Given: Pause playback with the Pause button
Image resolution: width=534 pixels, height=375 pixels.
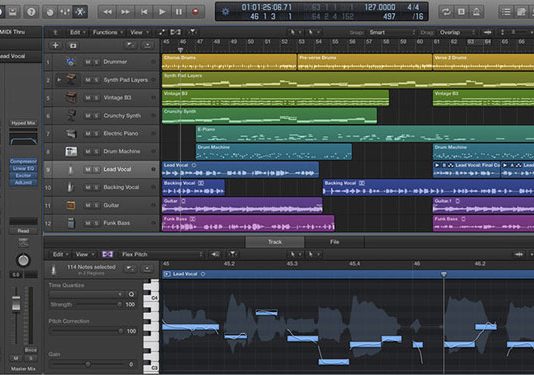Looking at the screenshot, I should tap(179, 12).
